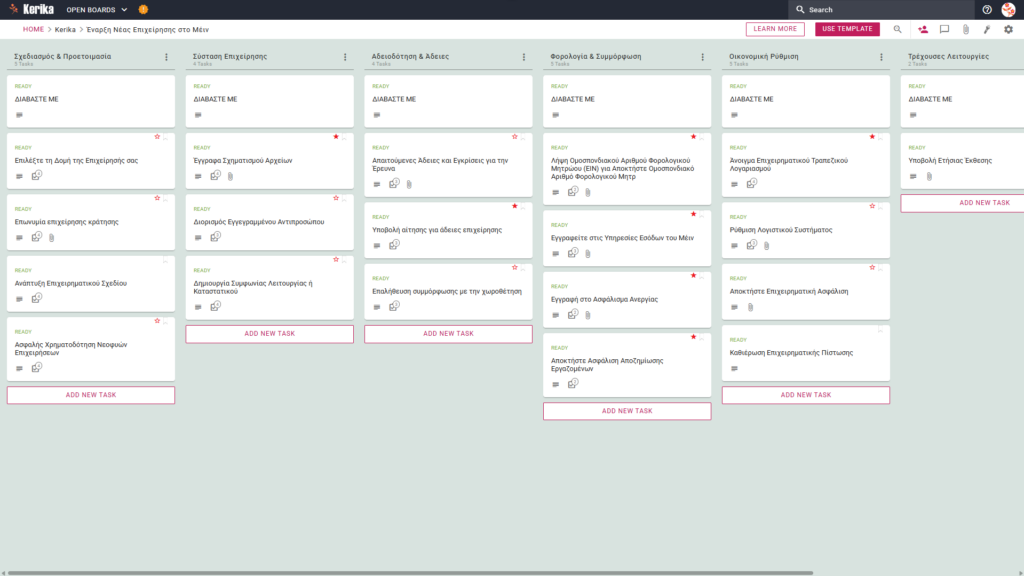Add new task in Σύσταση Επιχείρησης column

coord(270,334)
